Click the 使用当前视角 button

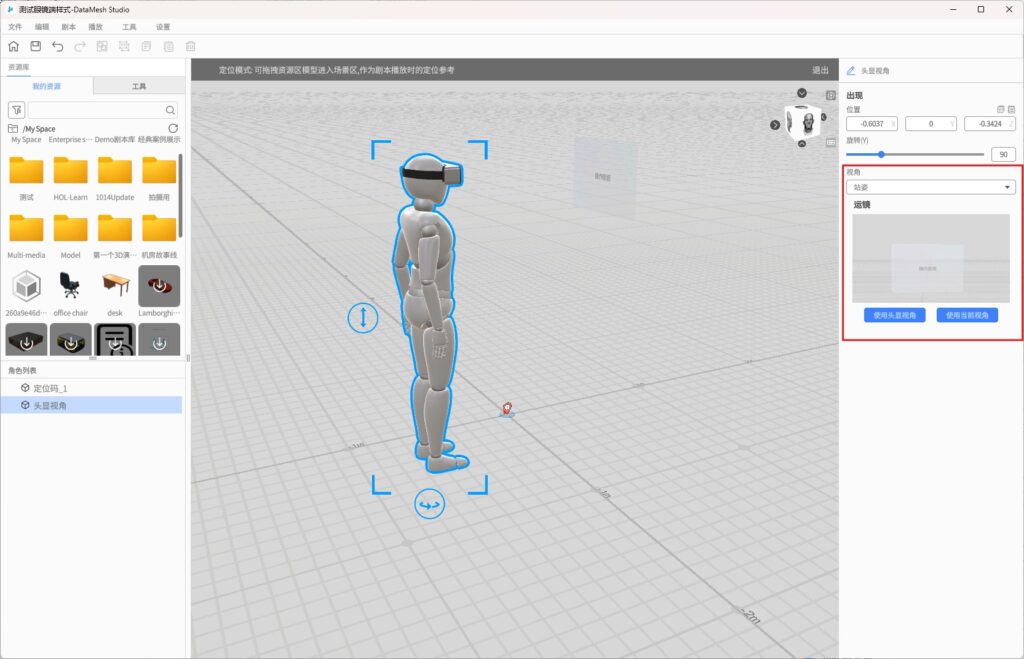click(966, 315)
